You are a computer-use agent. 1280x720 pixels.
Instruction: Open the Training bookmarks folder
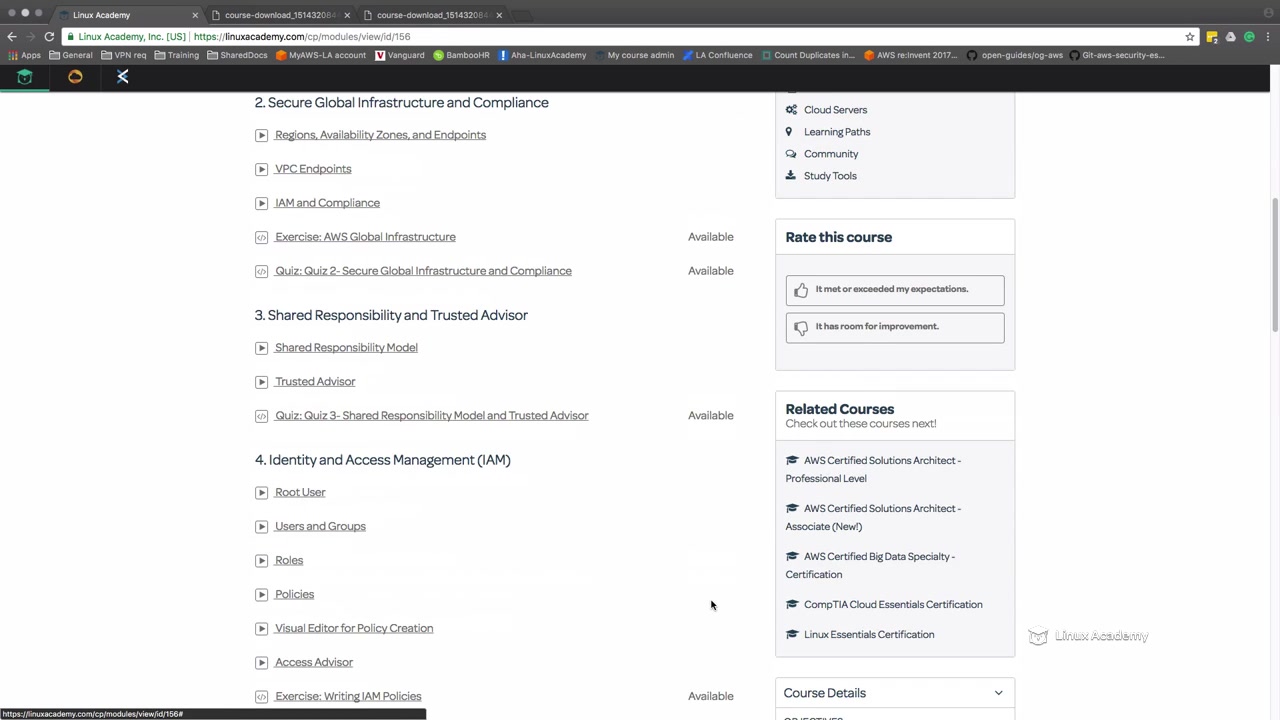coord(177,55)
